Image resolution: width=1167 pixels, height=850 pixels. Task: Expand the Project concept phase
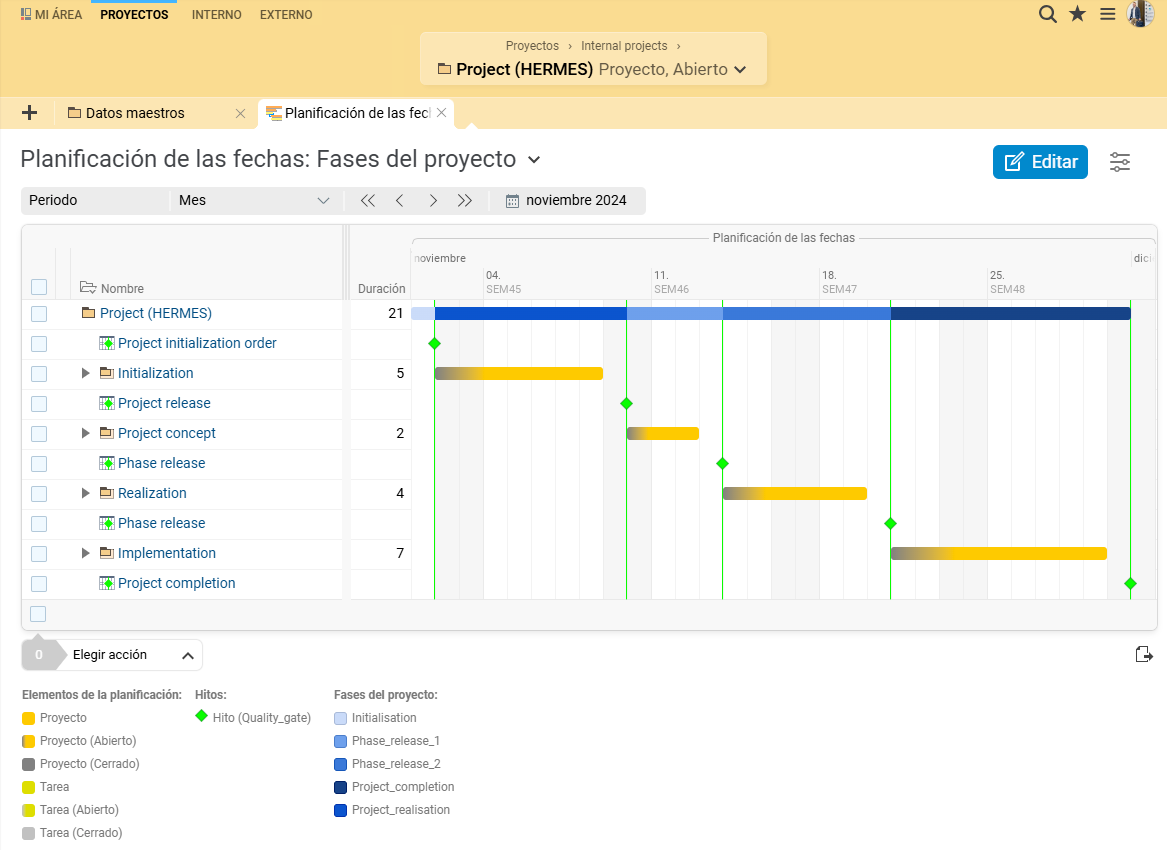pyautogui.click(x=86, y=433)
